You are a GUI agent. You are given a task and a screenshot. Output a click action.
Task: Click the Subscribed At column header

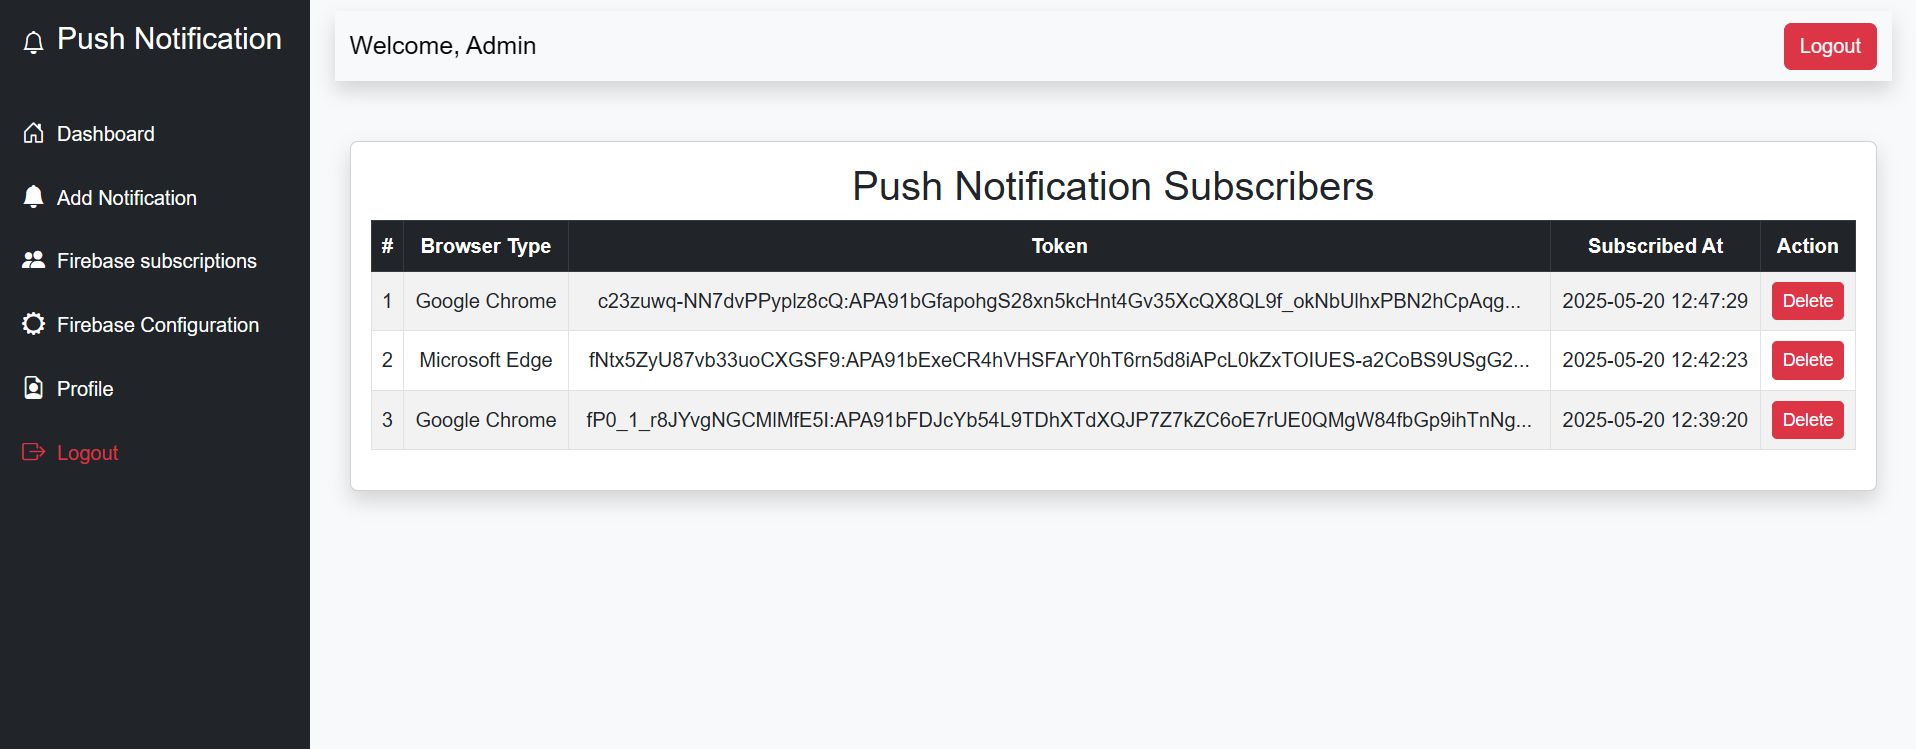1654,246
